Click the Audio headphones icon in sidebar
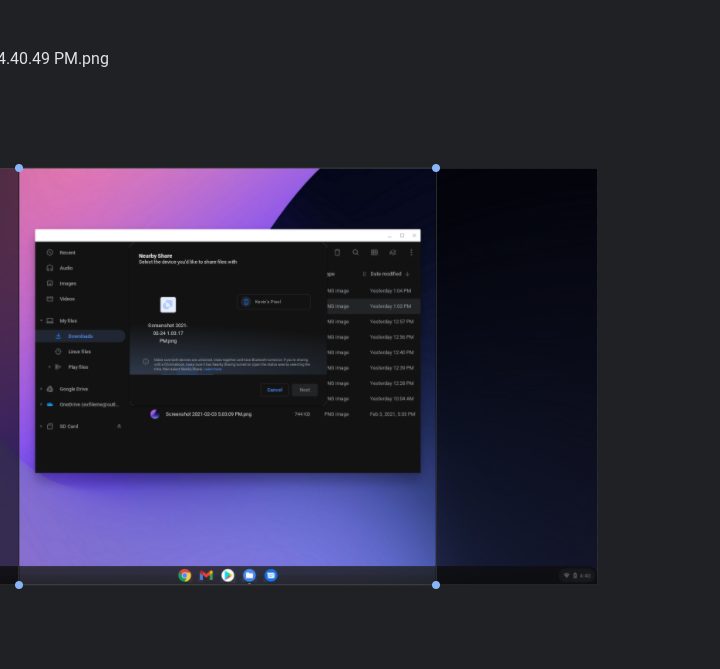Viewport: 720px width, 669px height. tap(50, 268)
